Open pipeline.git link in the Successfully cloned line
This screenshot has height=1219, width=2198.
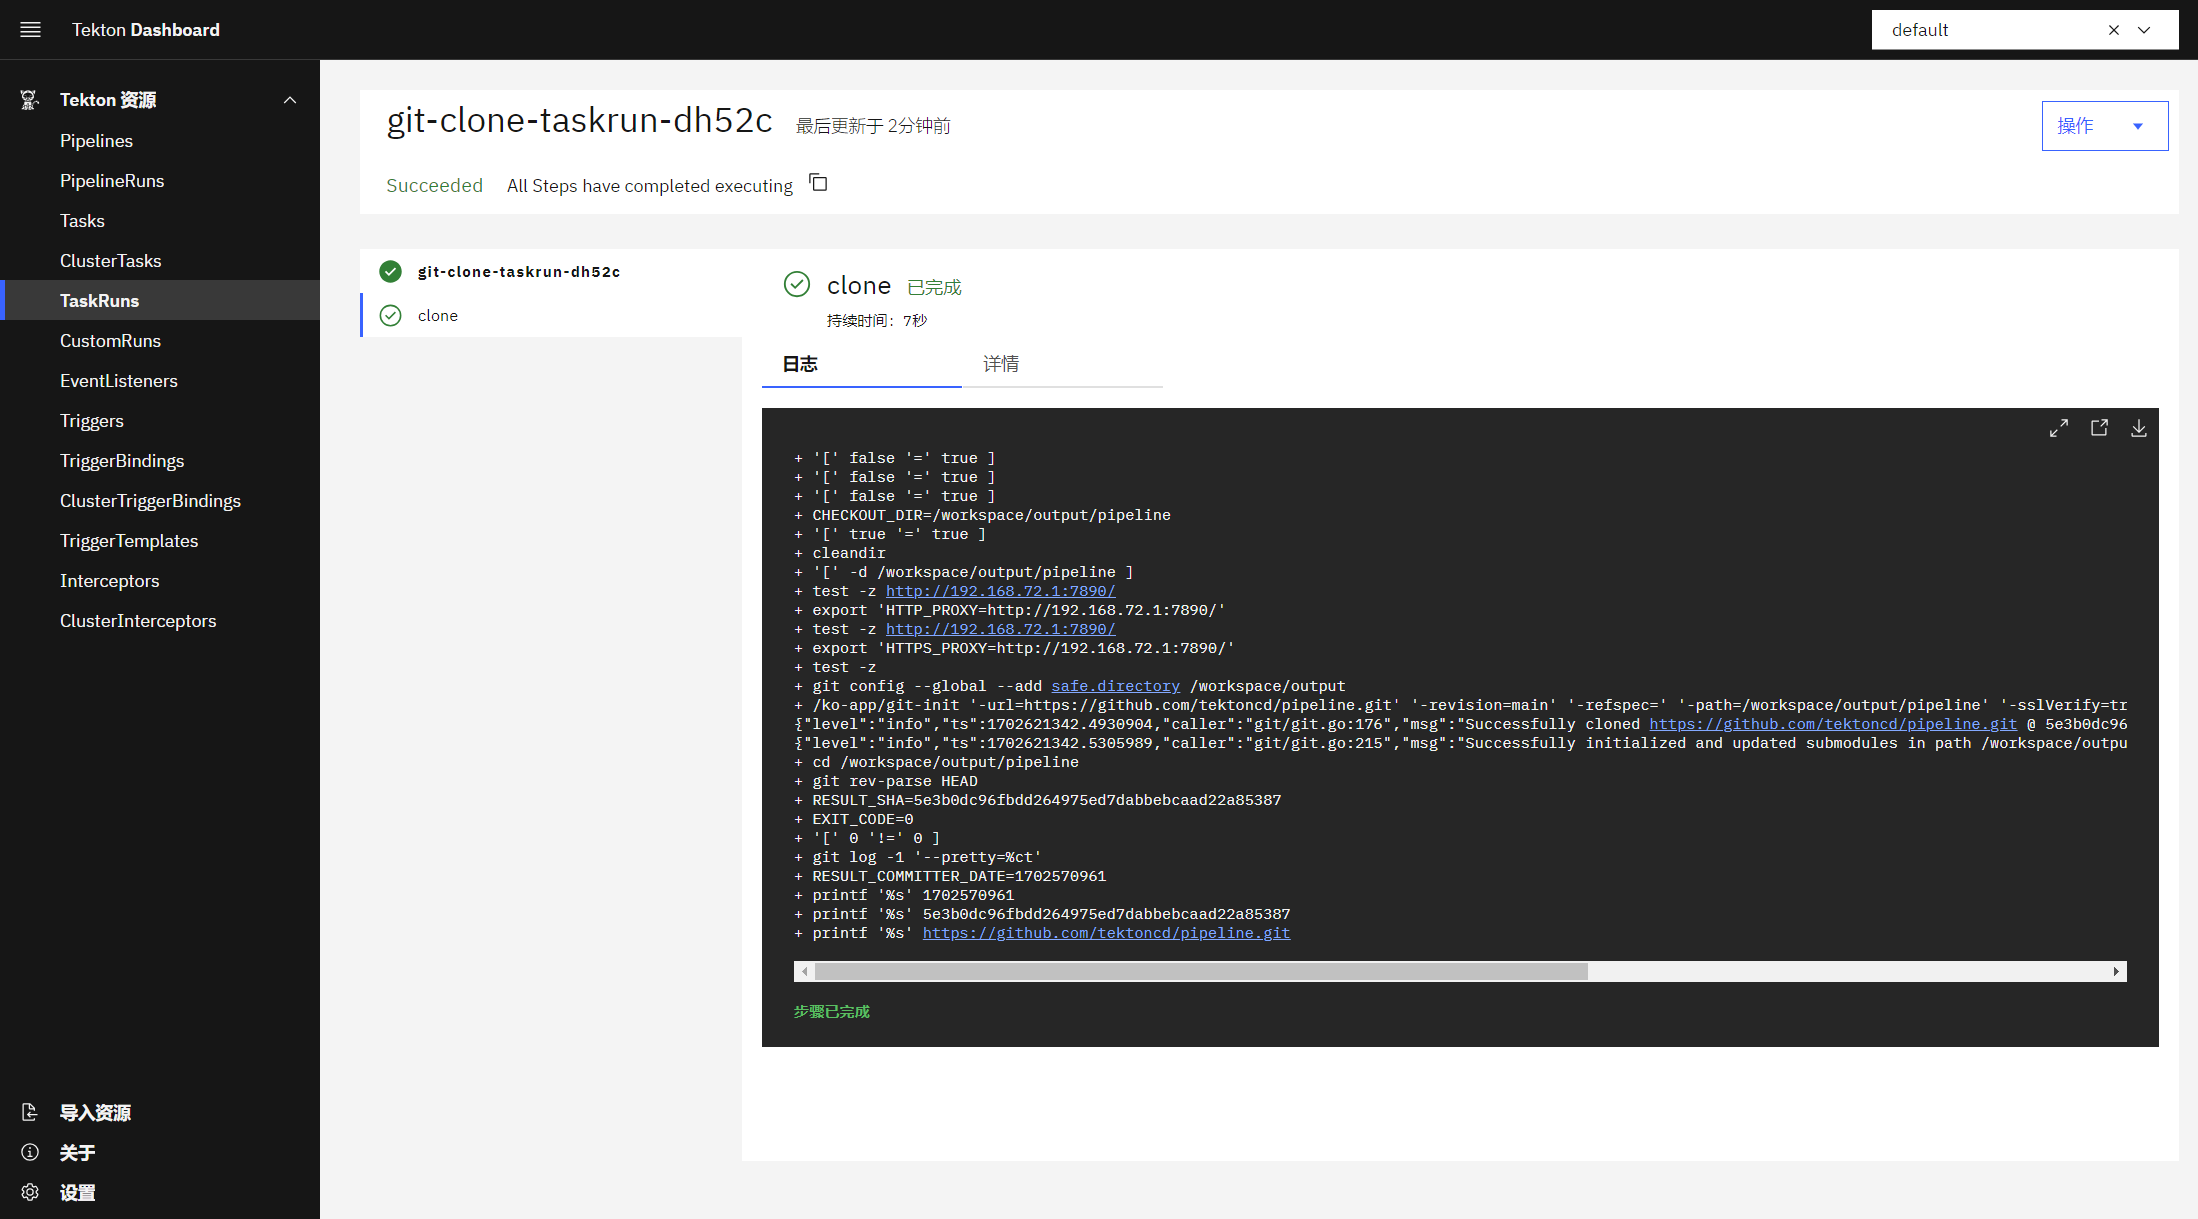(x=1832, y=724)
